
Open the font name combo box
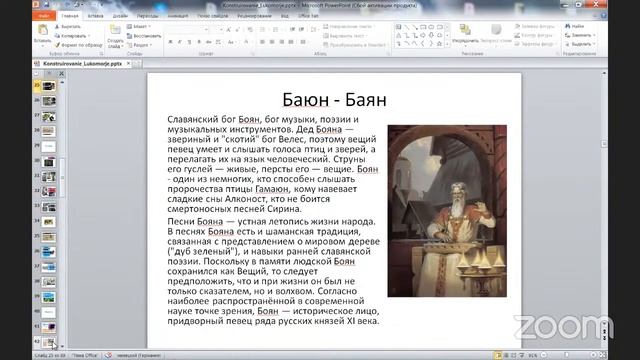click(188, 29)
